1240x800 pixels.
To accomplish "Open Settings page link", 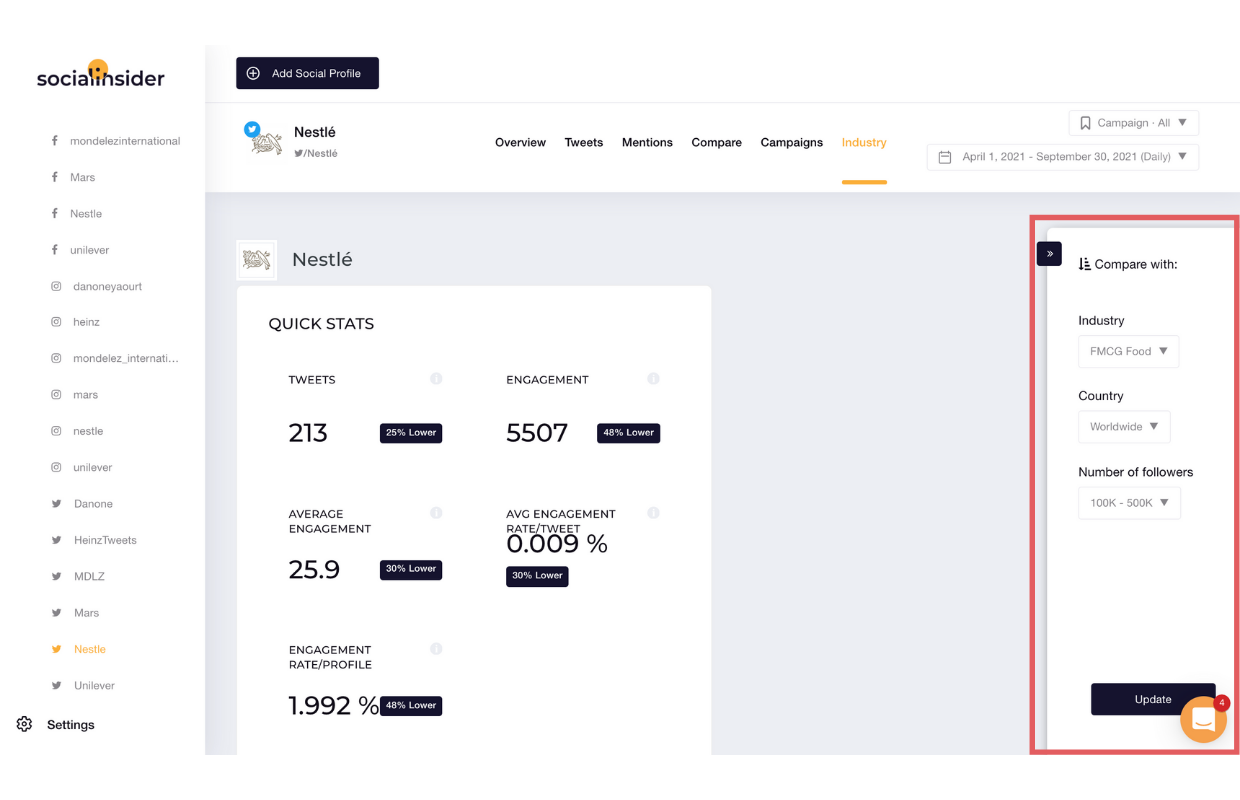I will [71, 724].
